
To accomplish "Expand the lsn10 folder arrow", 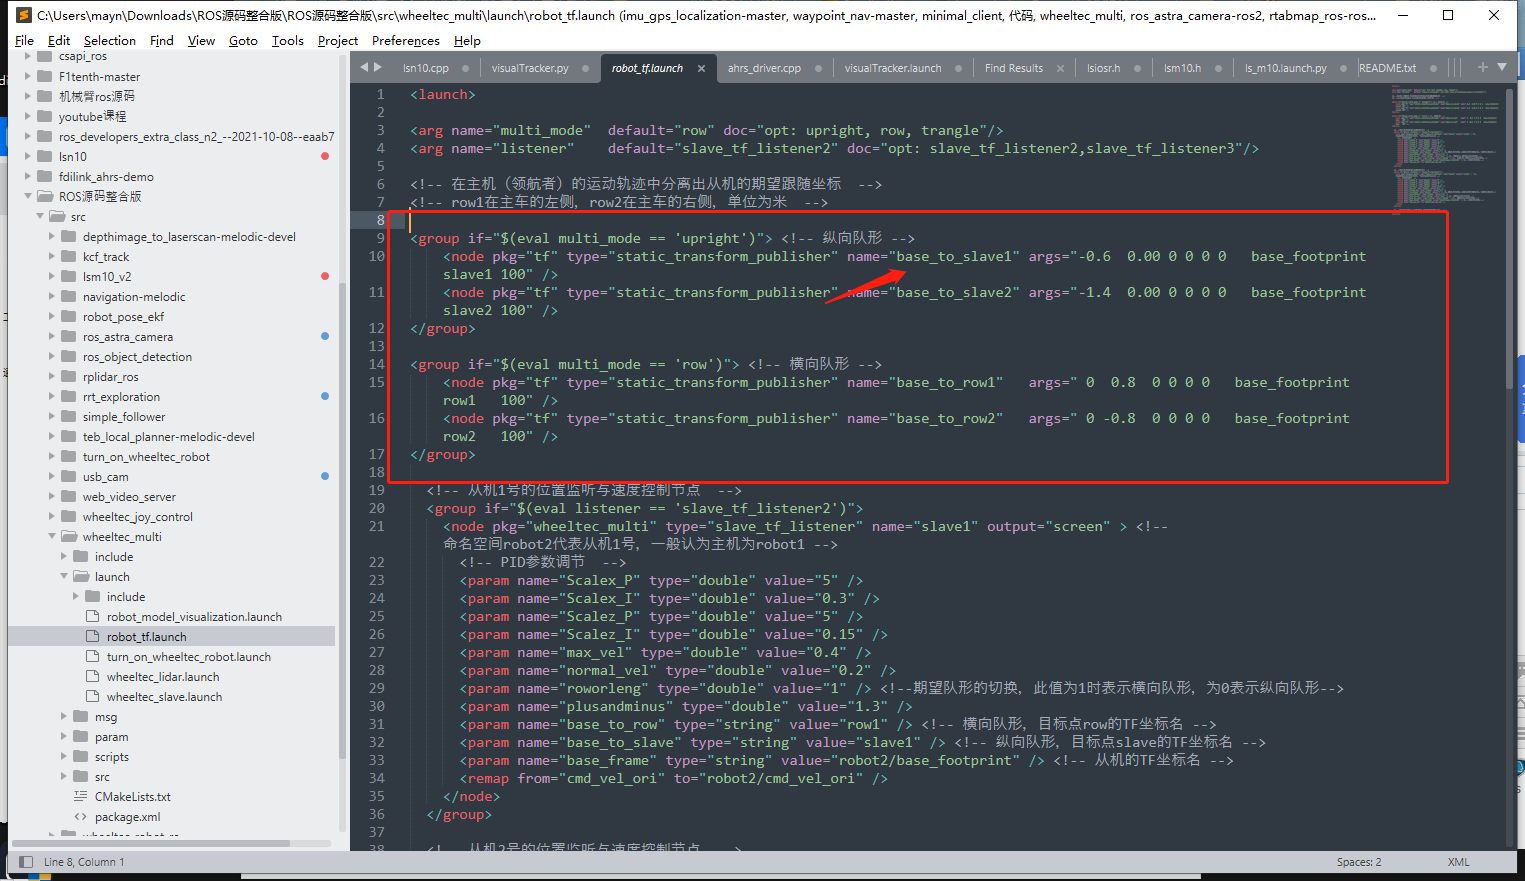I will pyautogui.click(x=28, y=156).
